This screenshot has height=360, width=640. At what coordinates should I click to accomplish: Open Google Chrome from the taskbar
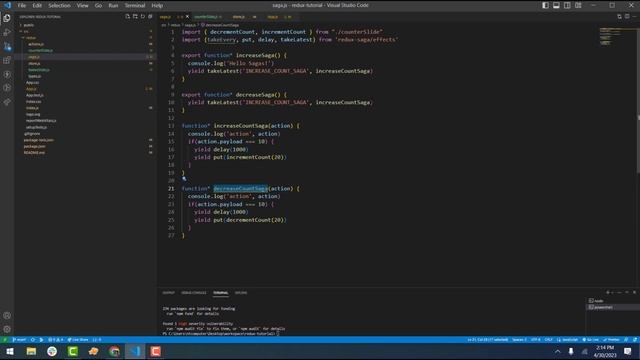click(x=114, y=351)
